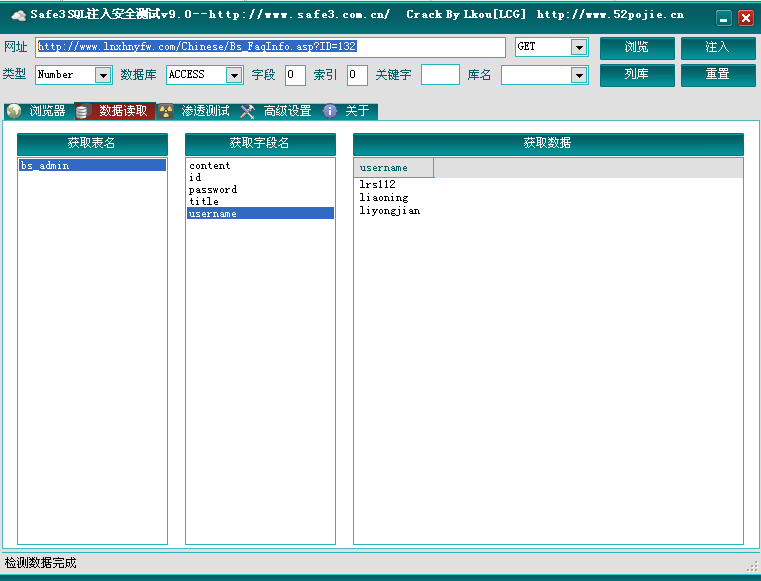Select bs_admin in the table list

92,166
